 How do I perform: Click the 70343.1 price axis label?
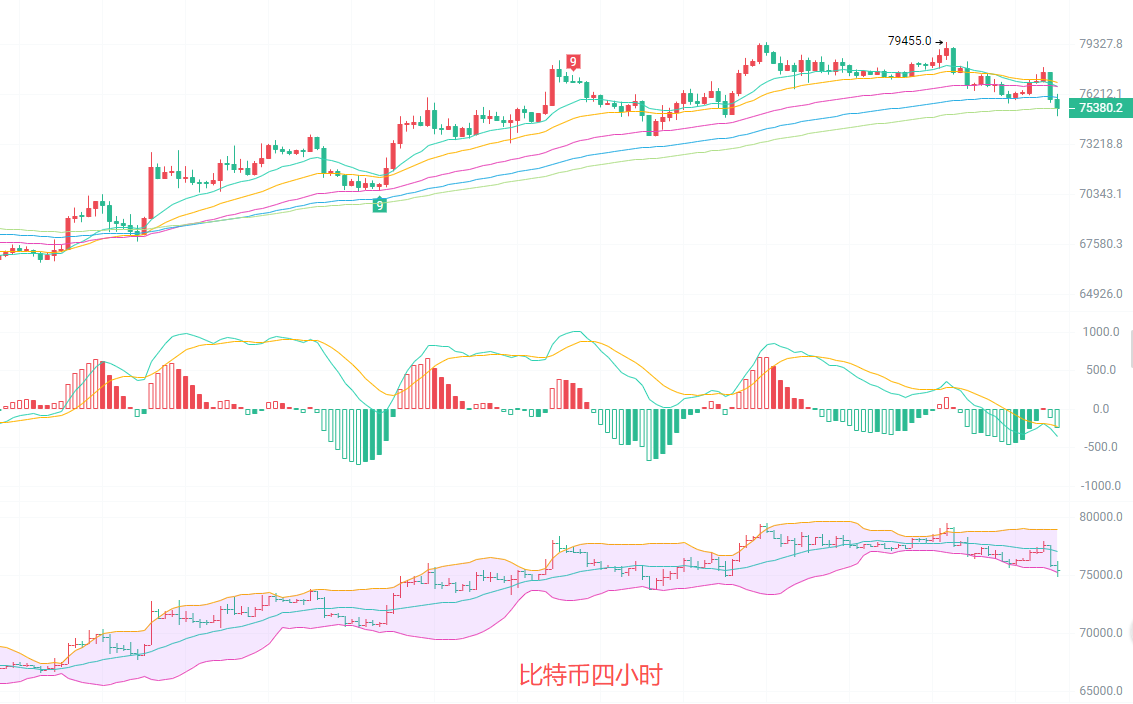[1101, 194]
